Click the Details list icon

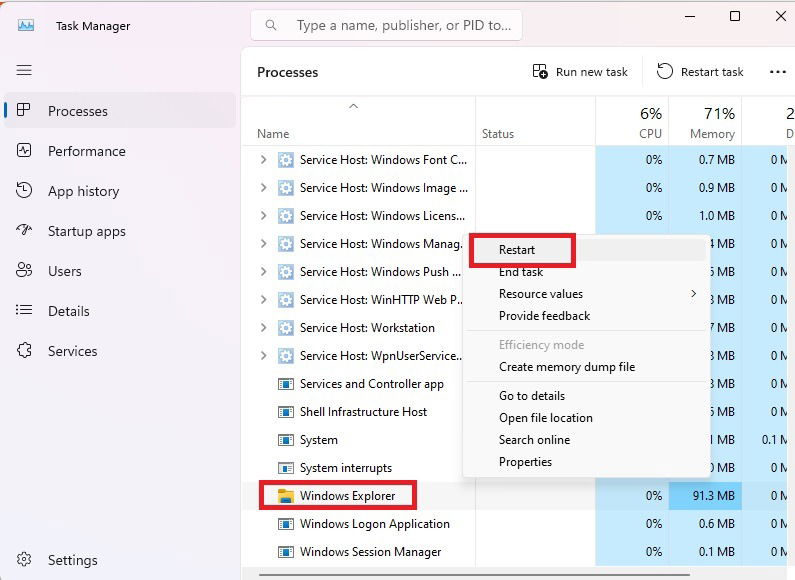(24, 310)
